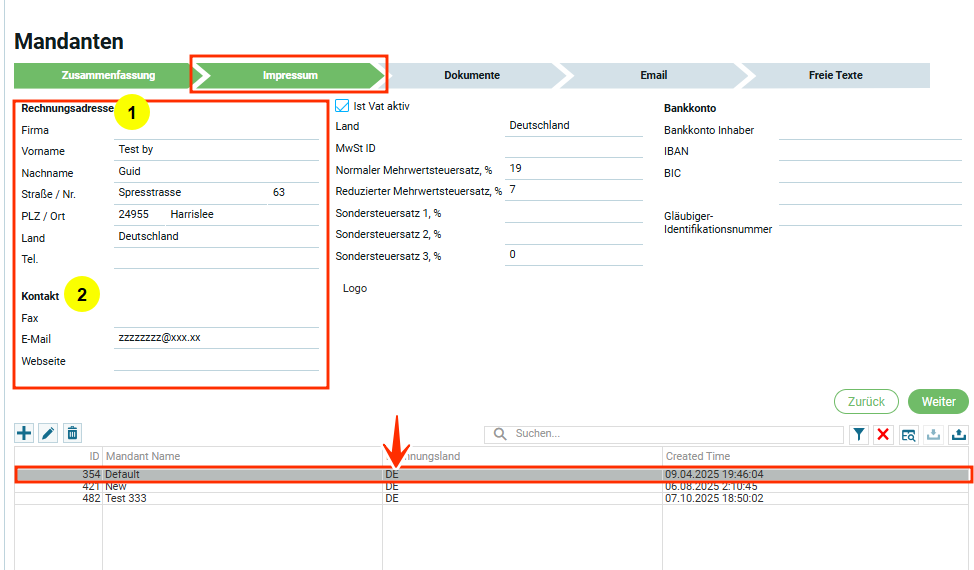Switch to the Dokumente step tab
This screenshot has width=974, height=570.
(x=471, y=76)
